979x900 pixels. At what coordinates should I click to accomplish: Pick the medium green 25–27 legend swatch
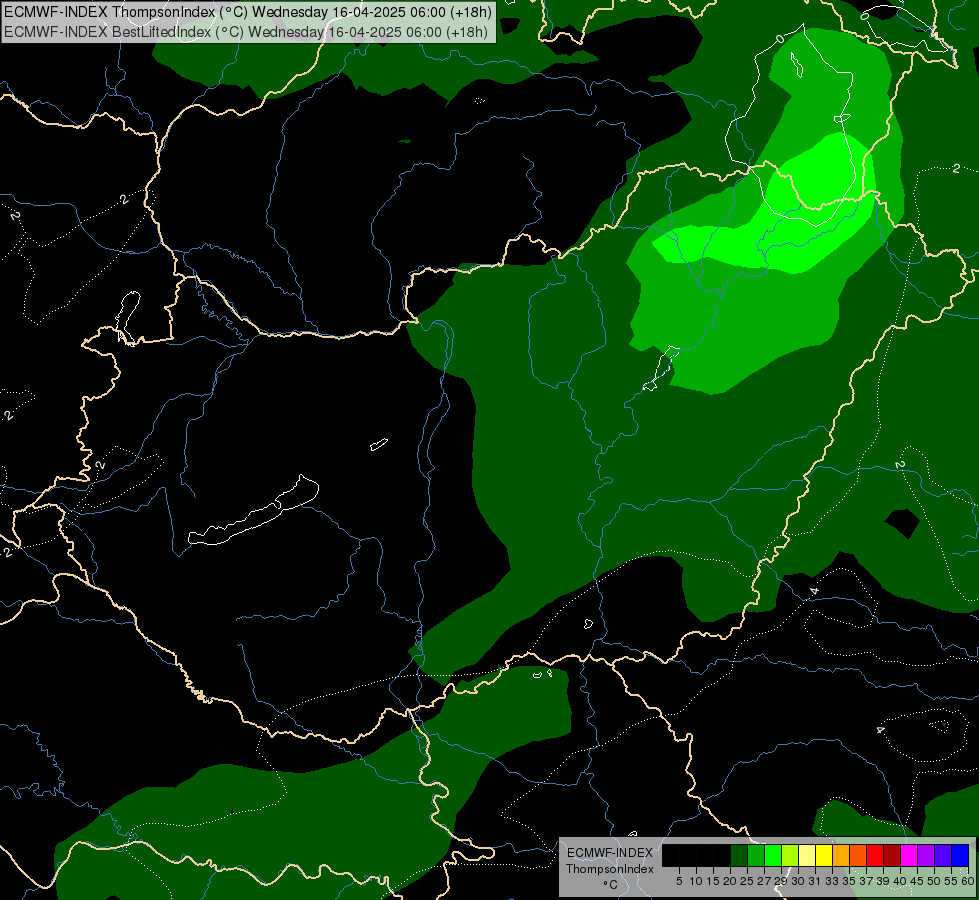click(756, 855)
